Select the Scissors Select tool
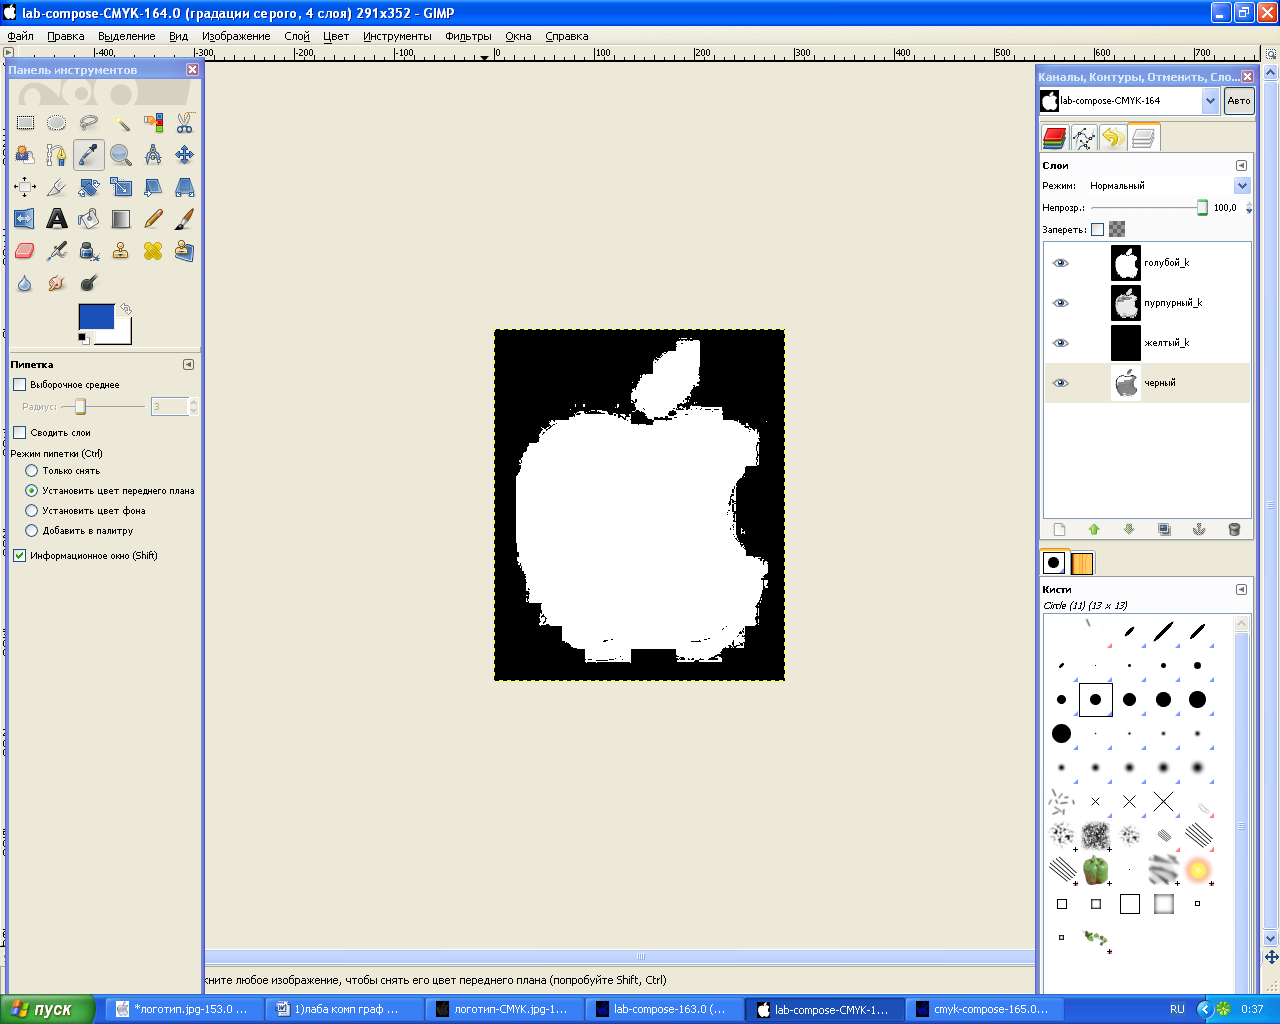Image resolution: width=1280 pixels, height=1024 pixels. 185,123
